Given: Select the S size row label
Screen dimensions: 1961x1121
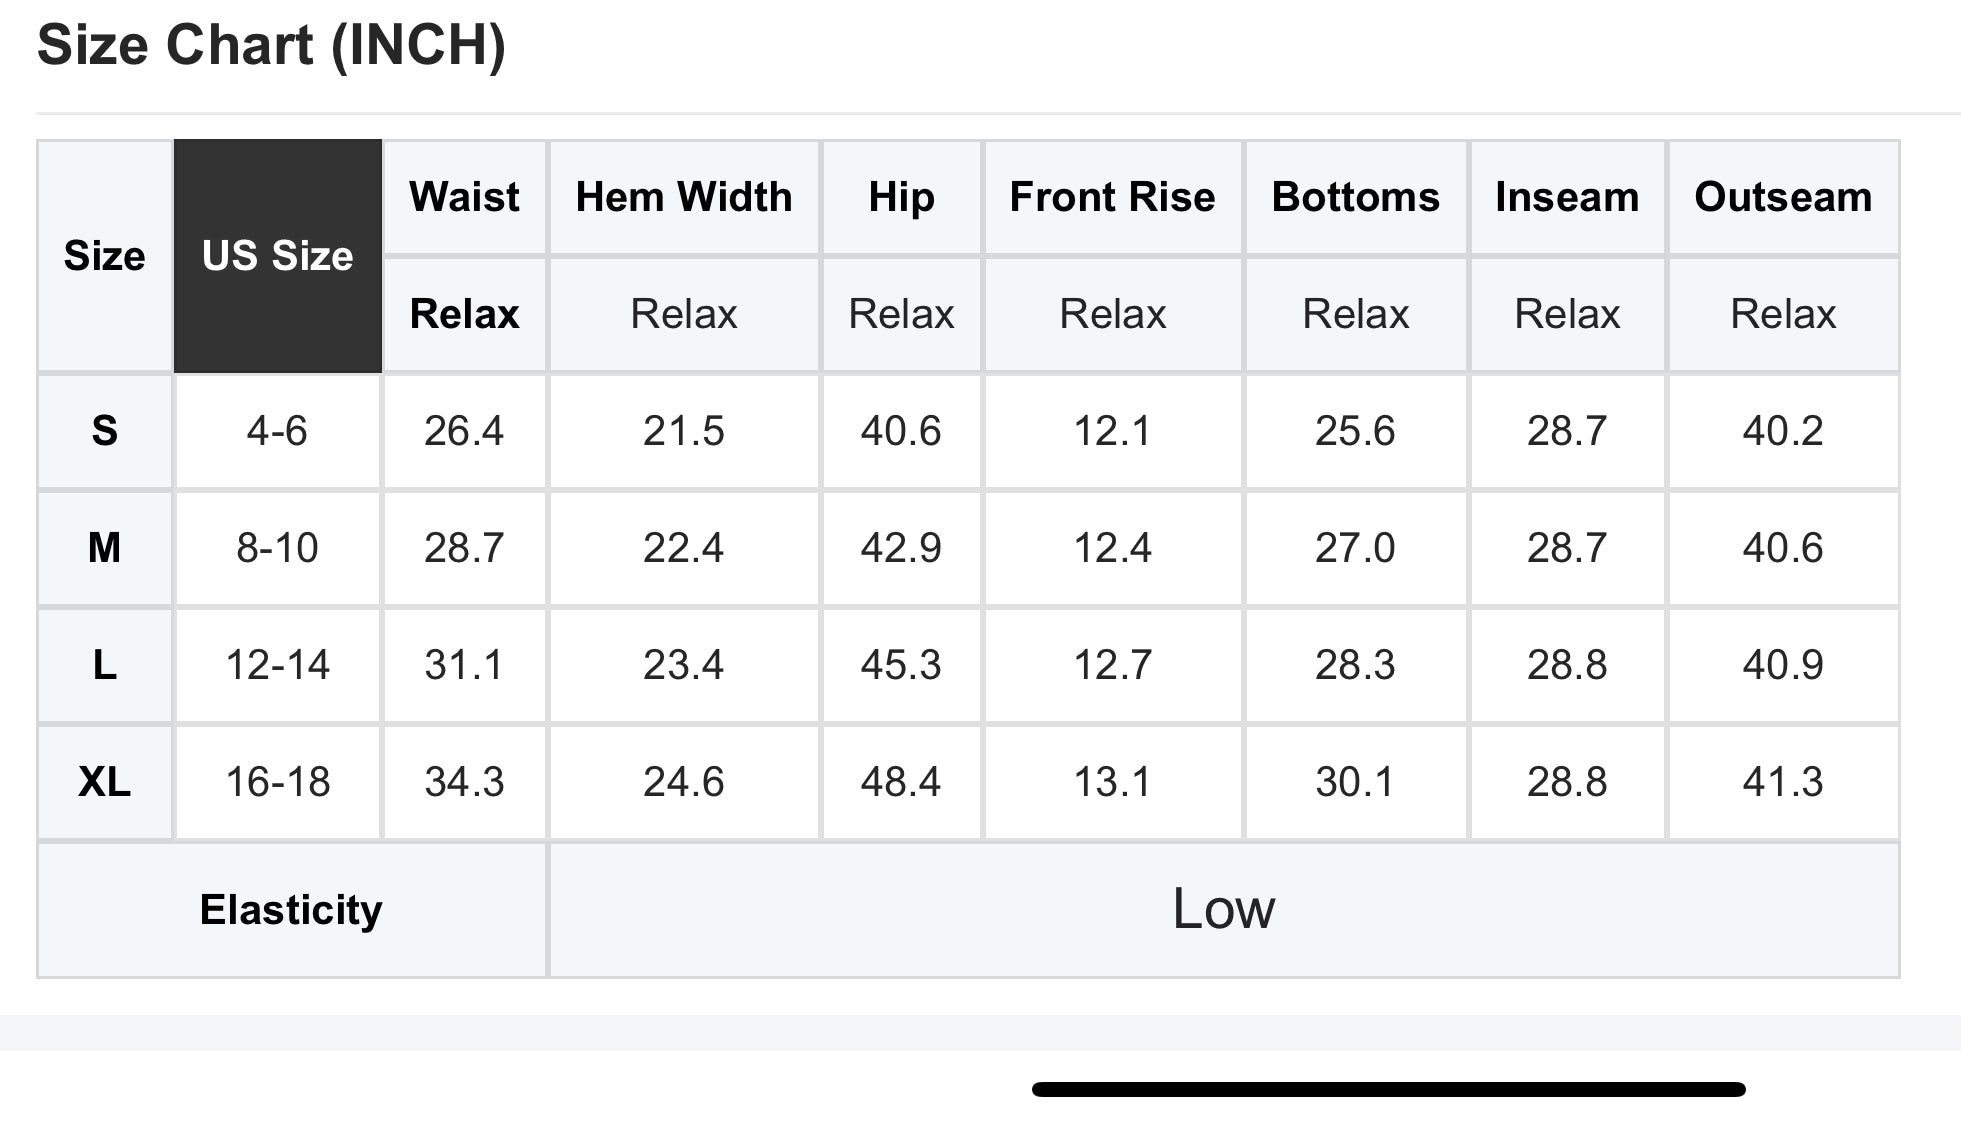Looking at the screenshot, I should click(104, 431).
